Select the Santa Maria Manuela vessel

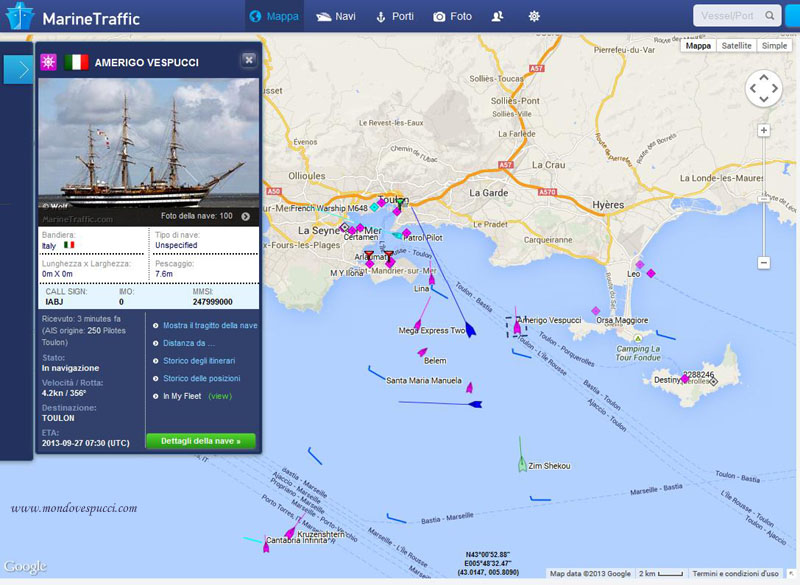coord(469,388)
